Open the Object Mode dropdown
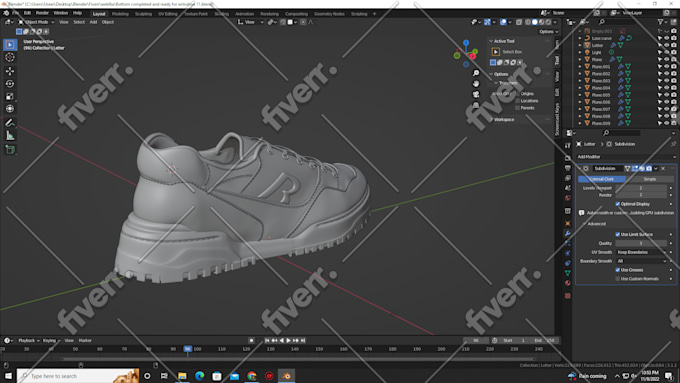680x383 pixels. tap(36, 22)
